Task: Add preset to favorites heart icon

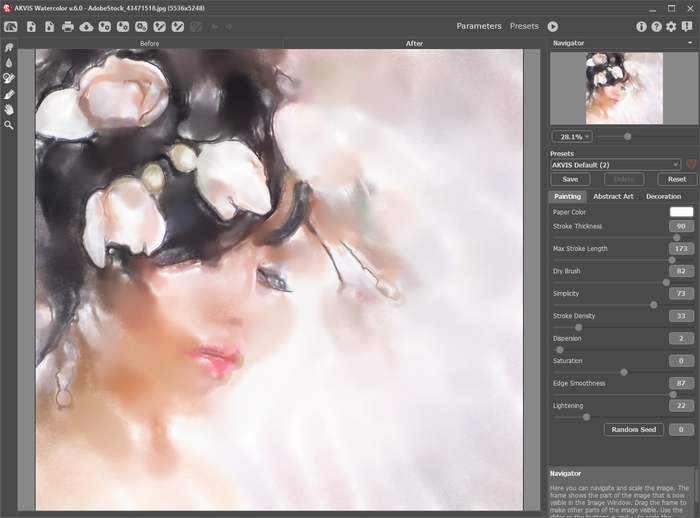Action: tap(692, 165)
